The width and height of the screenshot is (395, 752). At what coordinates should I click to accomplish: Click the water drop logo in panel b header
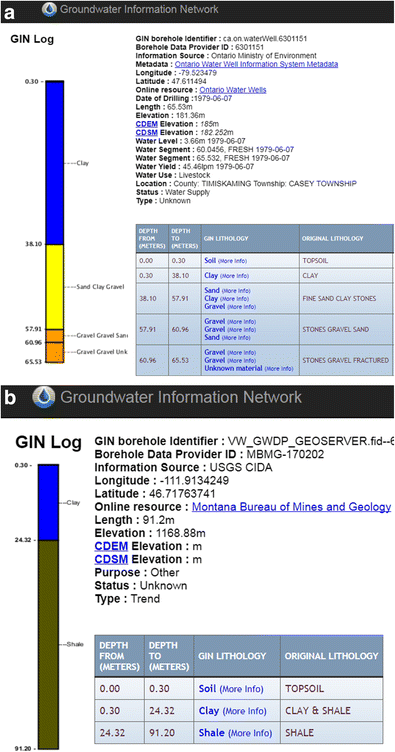pos(45,398)
